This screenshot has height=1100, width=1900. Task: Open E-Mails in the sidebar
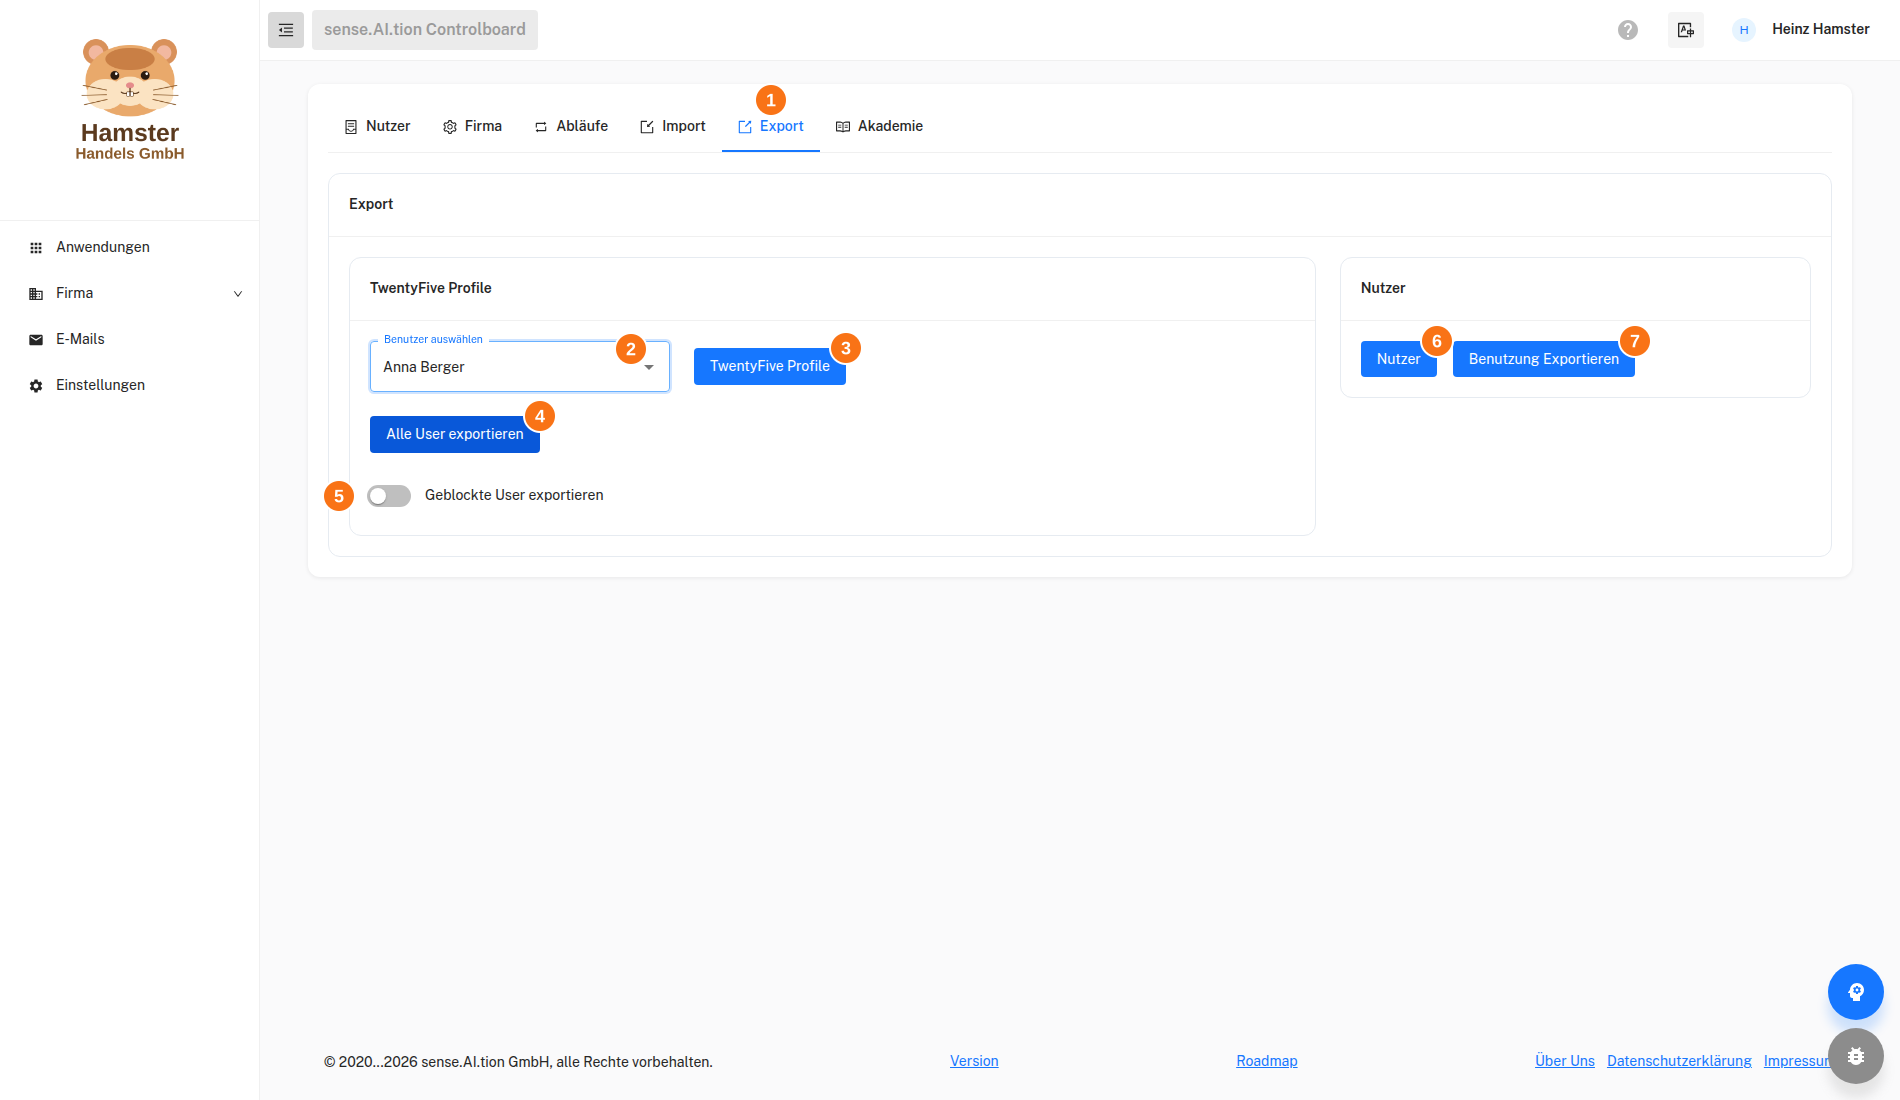(x=130, y=339)
